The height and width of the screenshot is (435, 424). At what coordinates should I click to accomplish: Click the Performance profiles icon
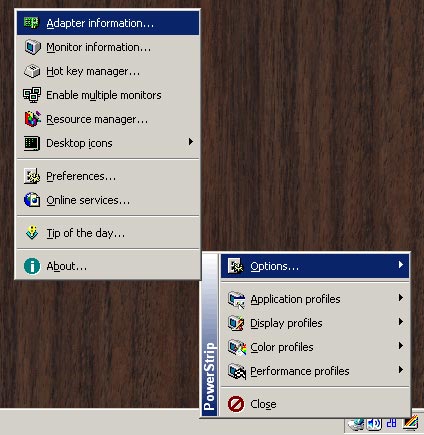coord(237,371)
